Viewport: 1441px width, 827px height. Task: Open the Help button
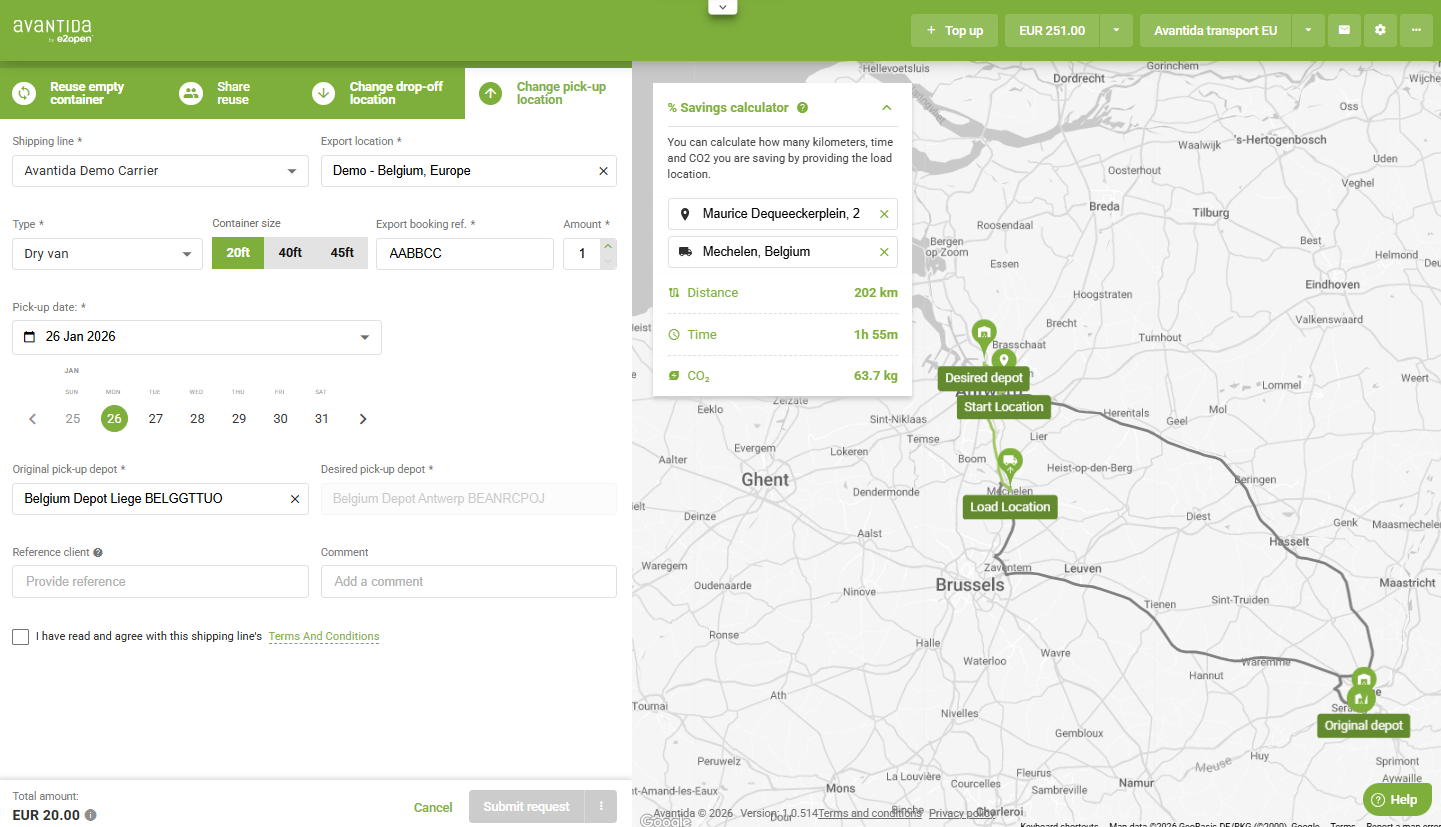(1397, 800)
